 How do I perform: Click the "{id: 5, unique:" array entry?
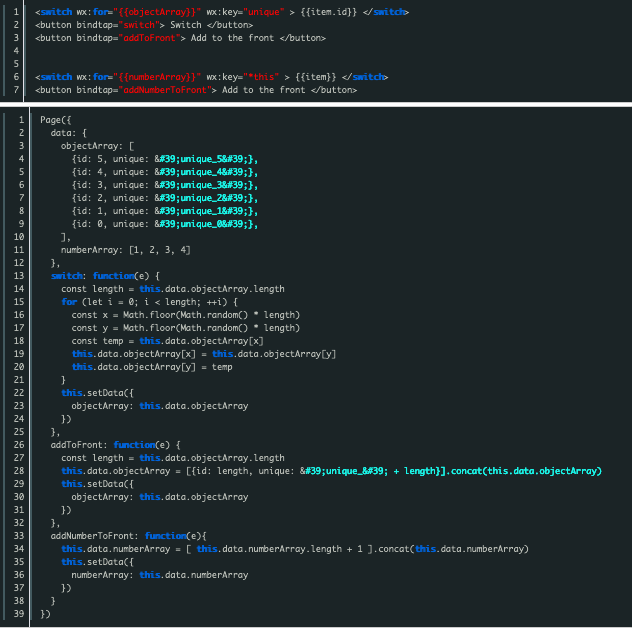coord(110,158)
